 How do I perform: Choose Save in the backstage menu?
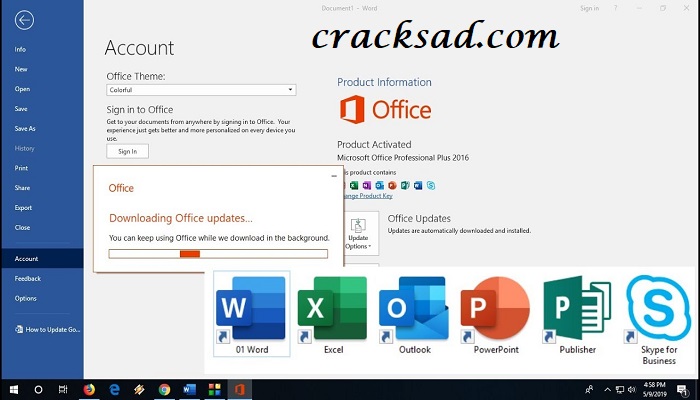21,108
